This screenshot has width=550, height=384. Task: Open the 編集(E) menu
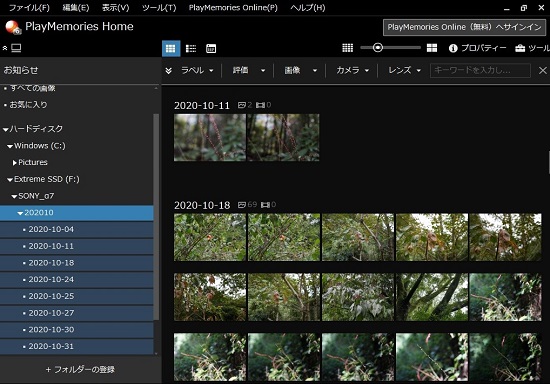(x=76, y=8)
